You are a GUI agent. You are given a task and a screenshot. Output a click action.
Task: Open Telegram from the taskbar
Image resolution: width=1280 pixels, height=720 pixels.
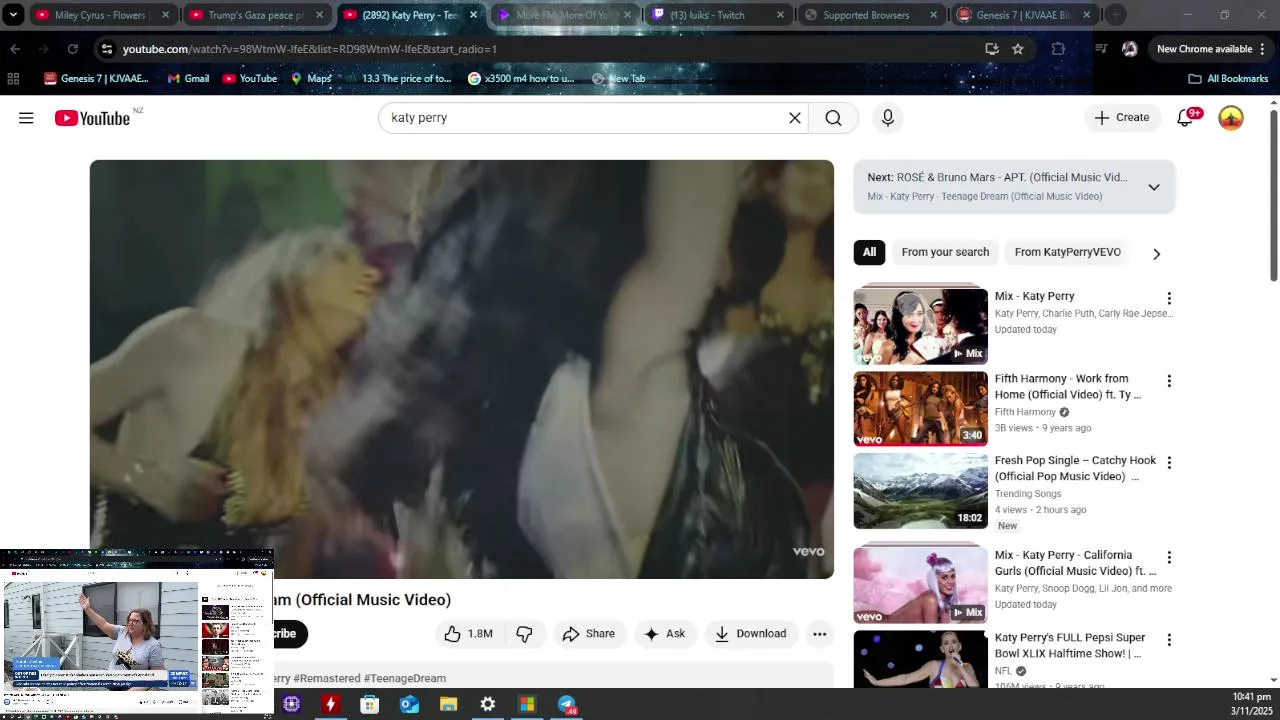[x=567, y=704]
